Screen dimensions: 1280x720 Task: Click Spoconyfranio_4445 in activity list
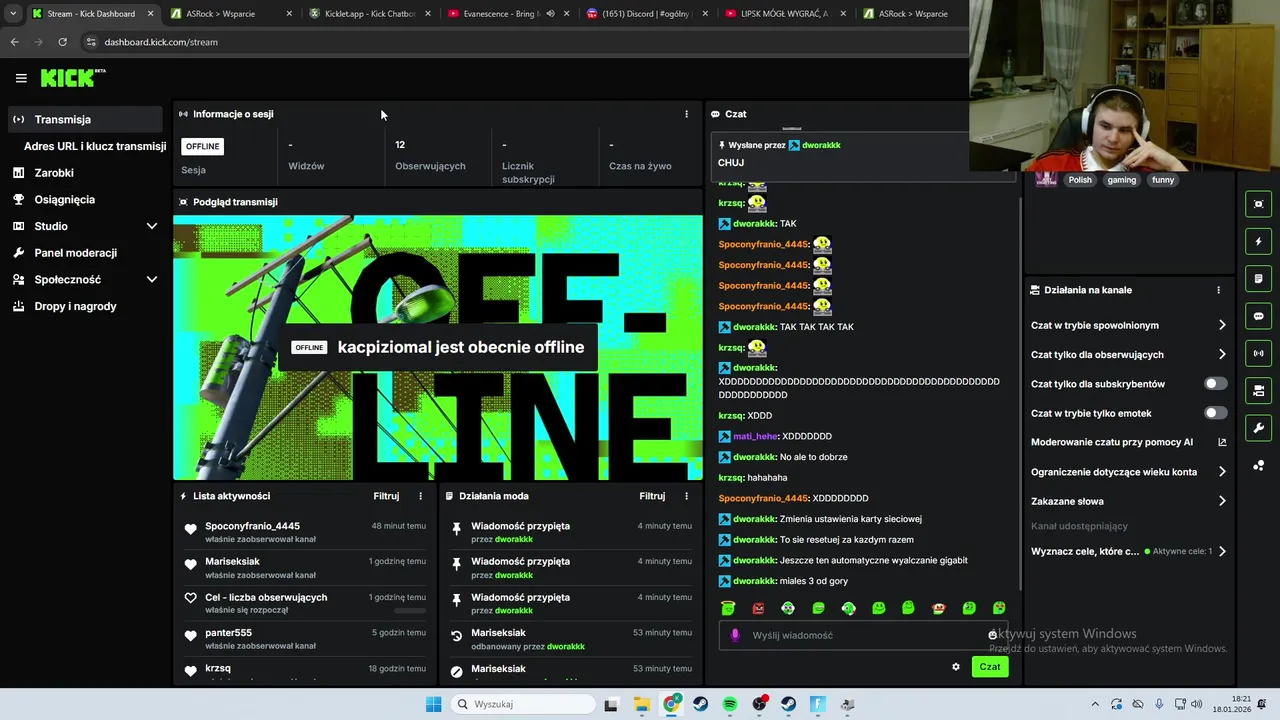[252, 526]
